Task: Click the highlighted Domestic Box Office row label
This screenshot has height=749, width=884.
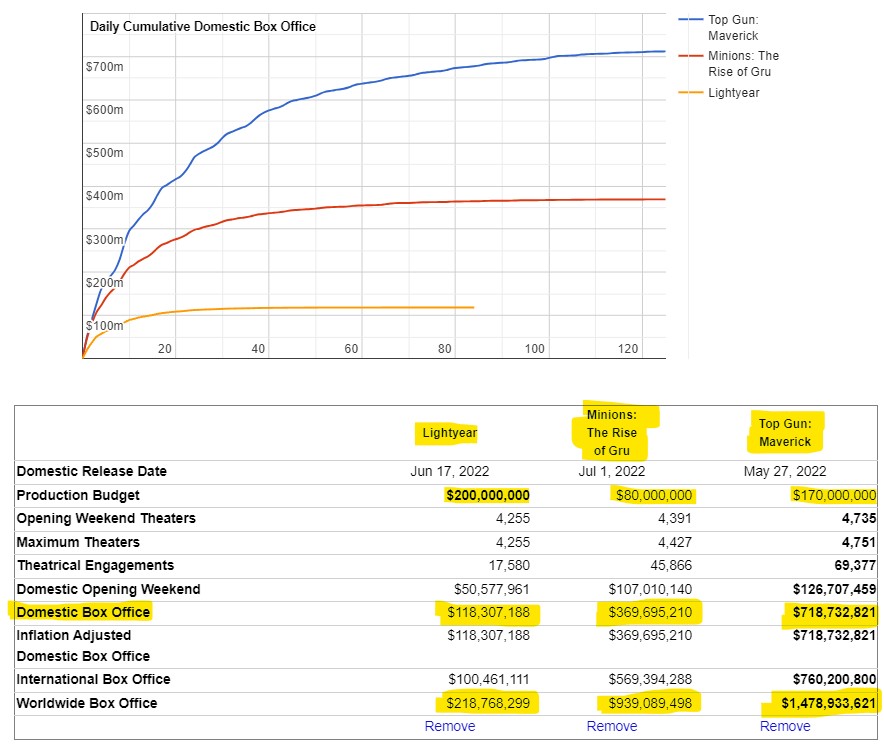Action: (x=83, y=612)
